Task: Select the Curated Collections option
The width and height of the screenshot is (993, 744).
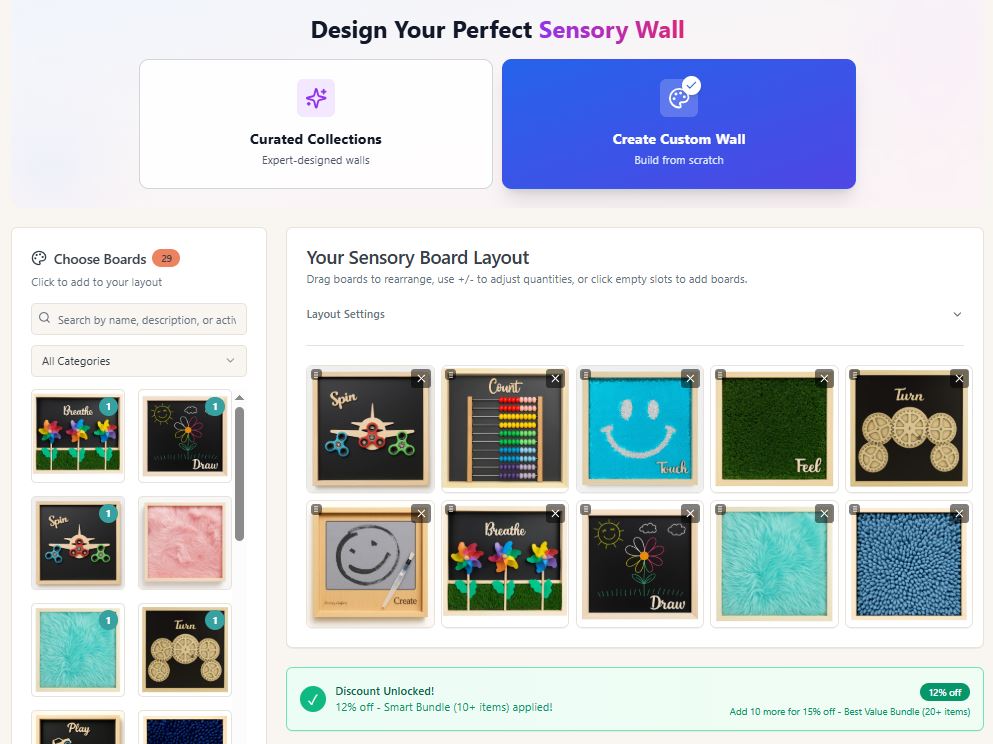Action: click(316, 124)
